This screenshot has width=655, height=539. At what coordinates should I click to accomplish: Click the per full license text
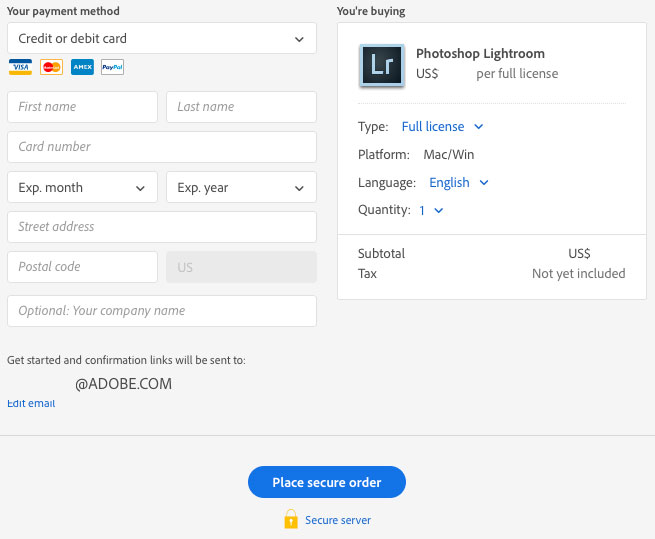tap(517, 74)
